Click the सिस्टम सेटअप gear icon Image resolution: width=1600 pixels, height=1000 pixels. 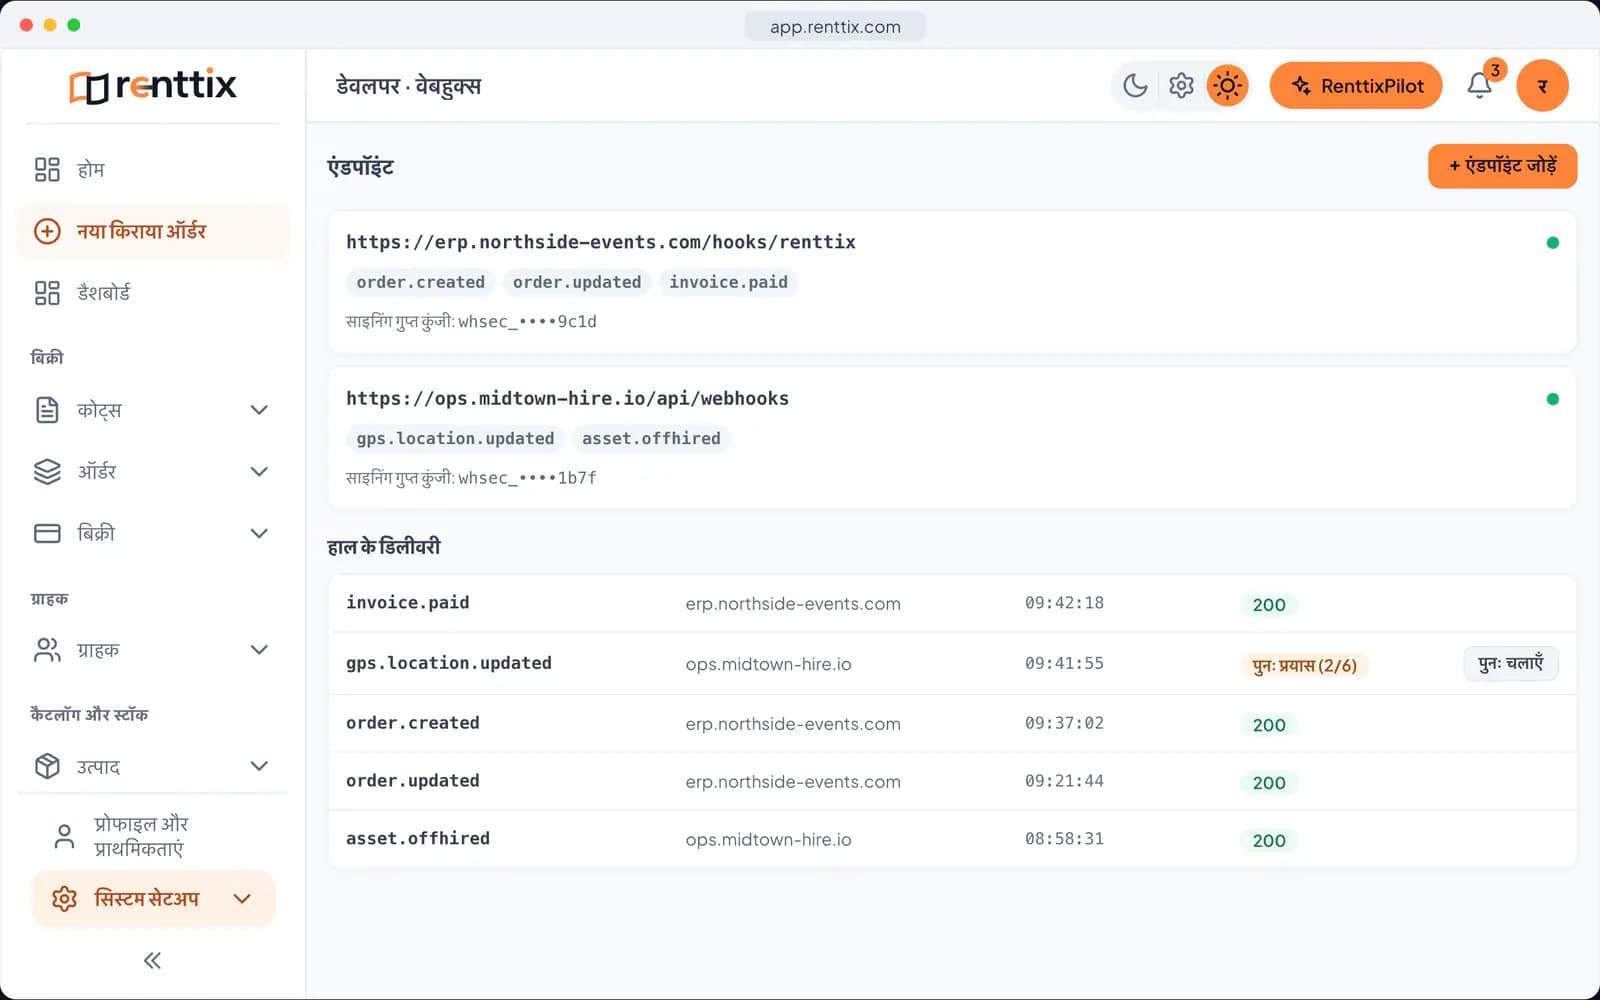pos(64,899)
